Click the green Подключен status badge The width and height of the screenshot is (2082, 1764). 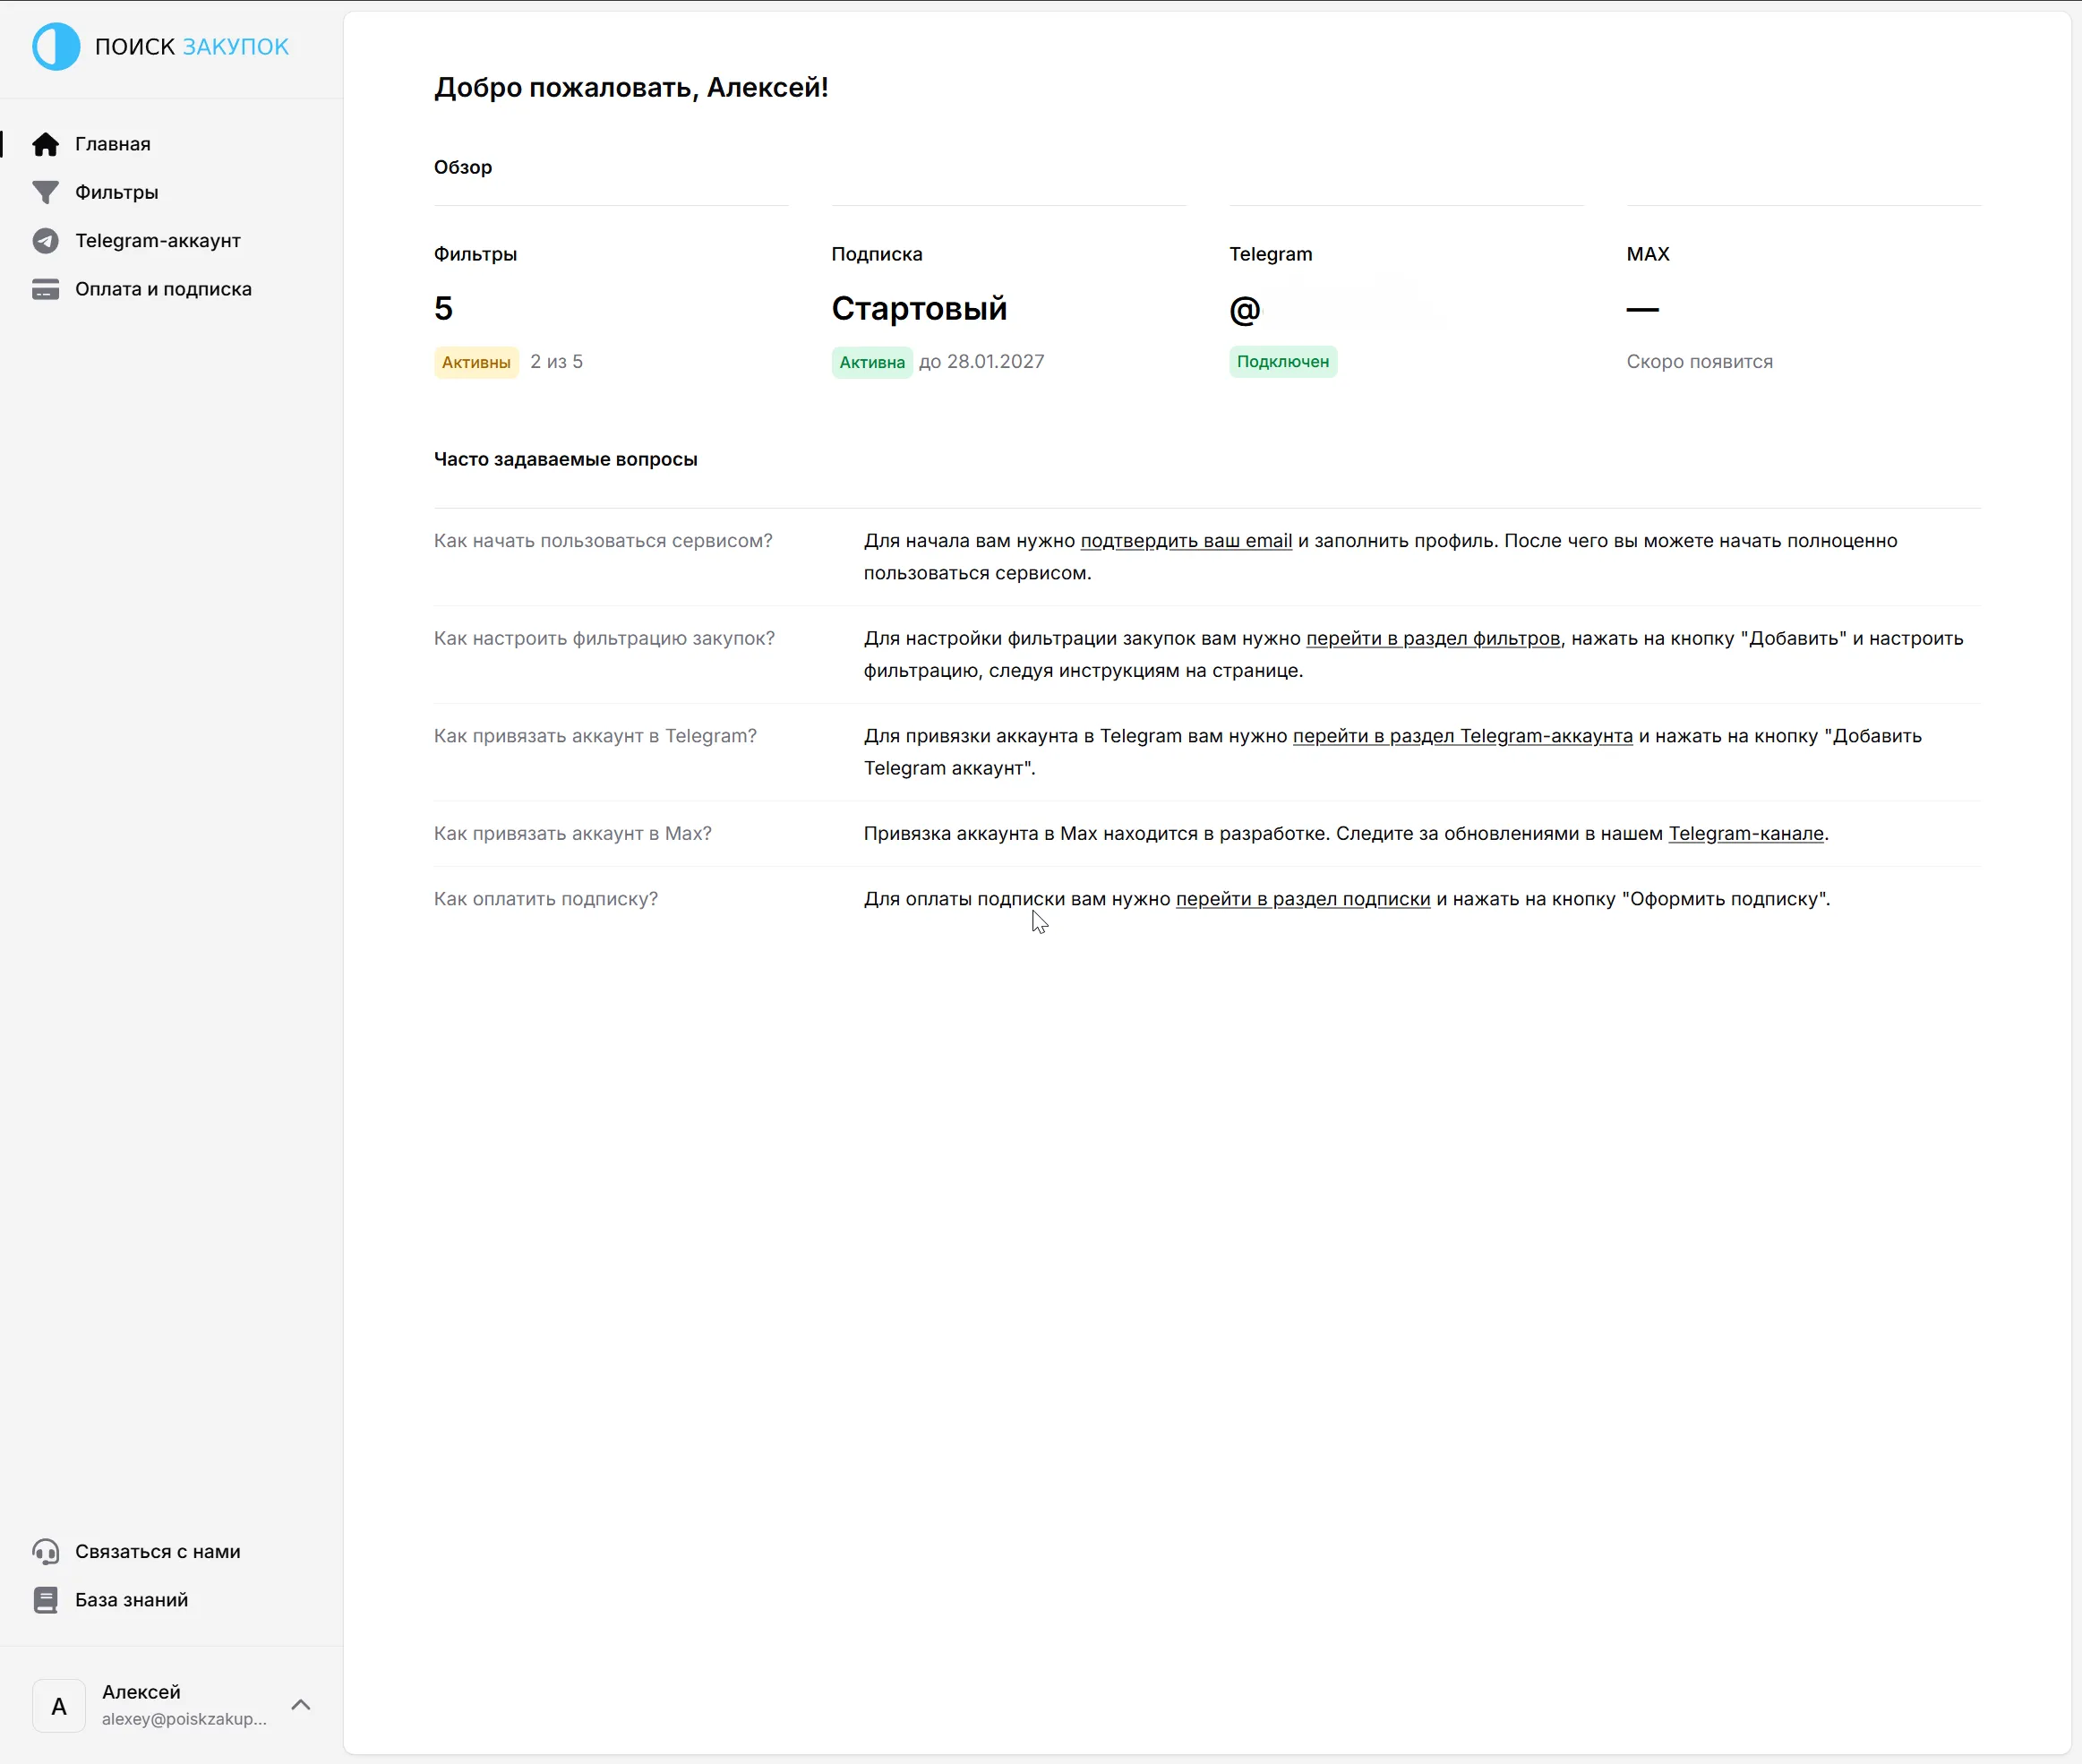pyautogui.click(x=1282, y=362)
